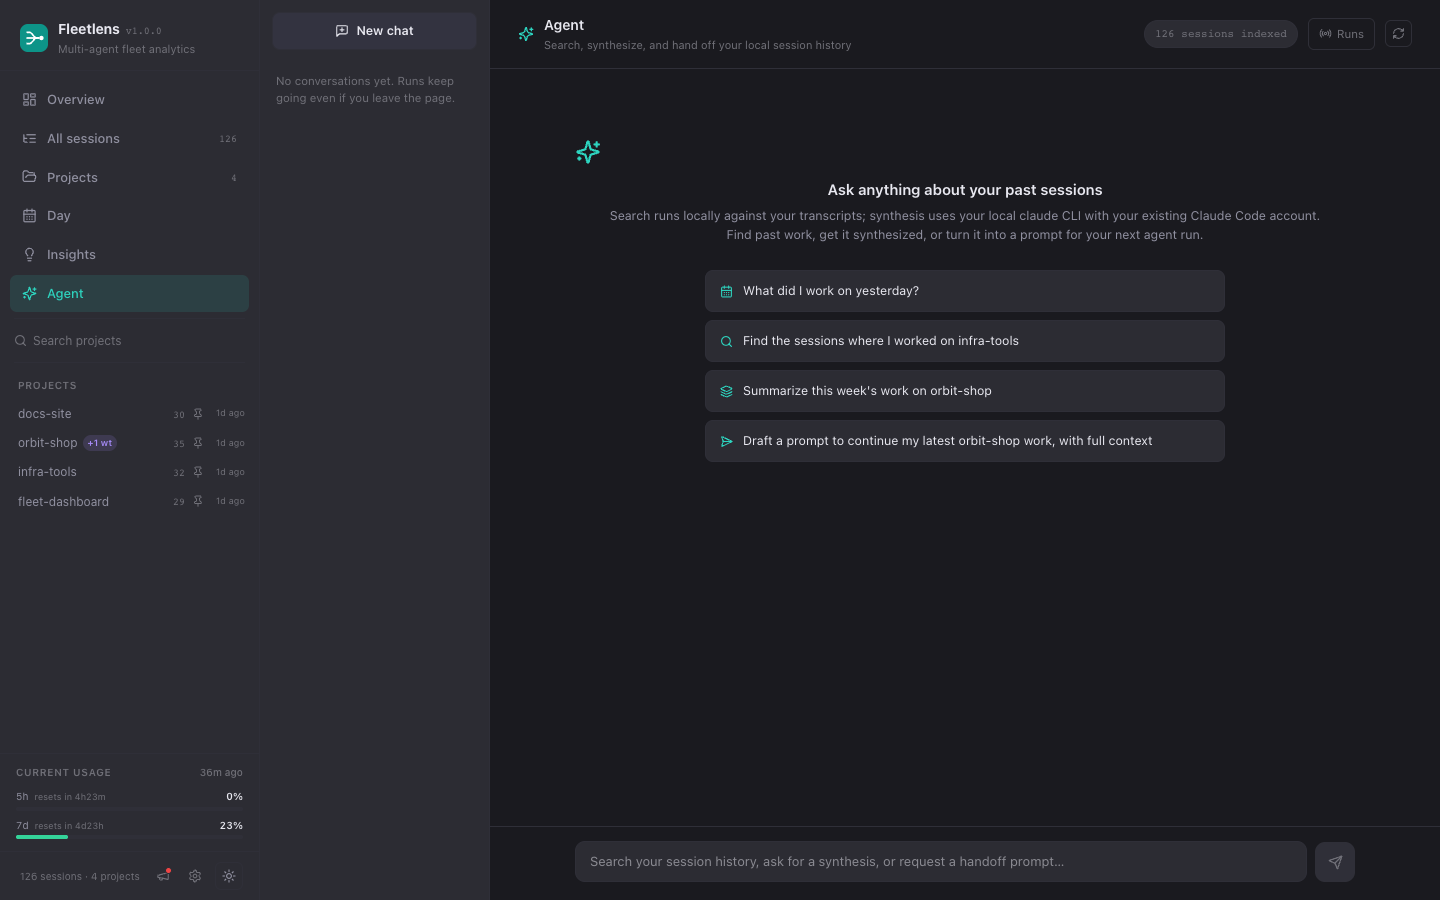Click the large sparkle icon above heading
The width and height of the screenshot is (1440, 900).
pos(588,152)
